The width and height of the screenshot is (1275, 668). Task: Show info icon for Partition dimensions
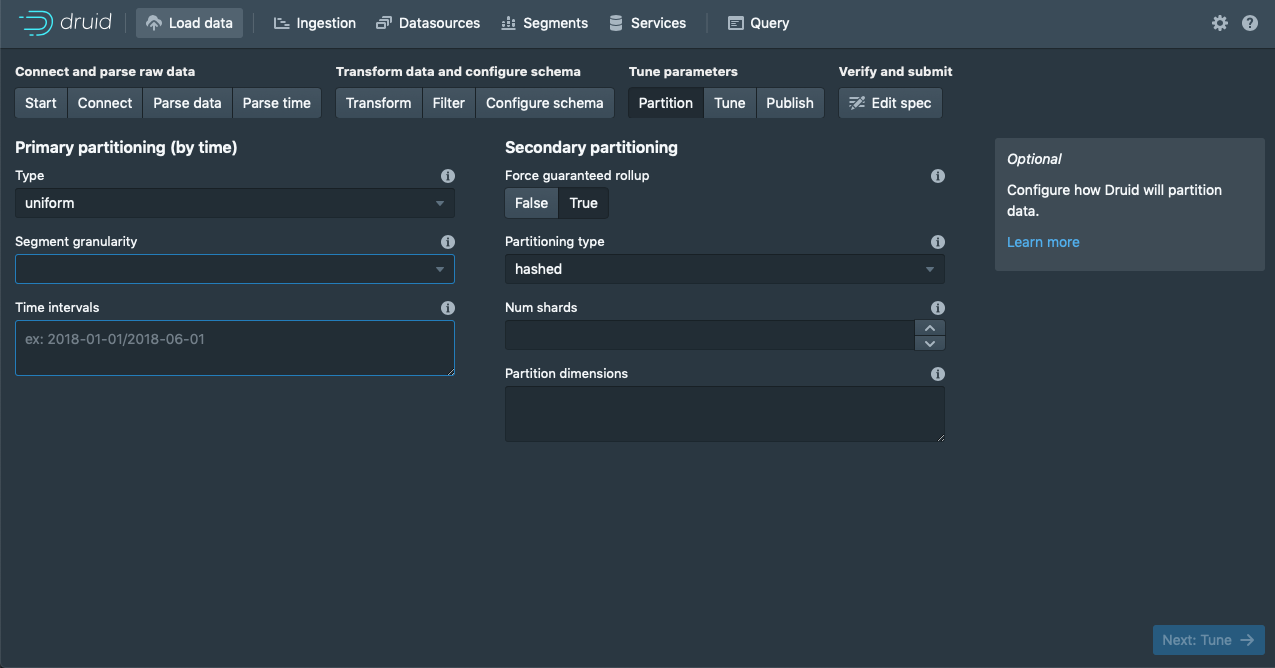(x=938, y=374)
